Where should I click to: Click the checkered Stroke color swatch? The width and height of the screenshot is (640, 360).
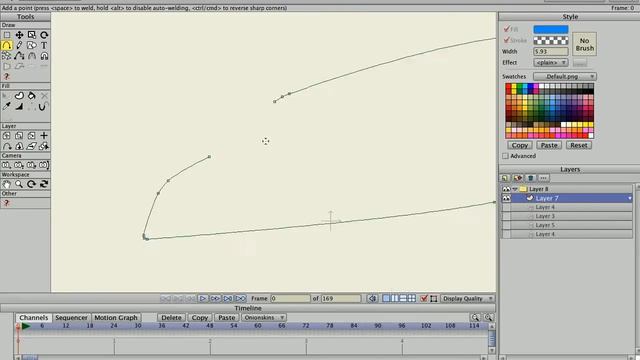point(551,40)
